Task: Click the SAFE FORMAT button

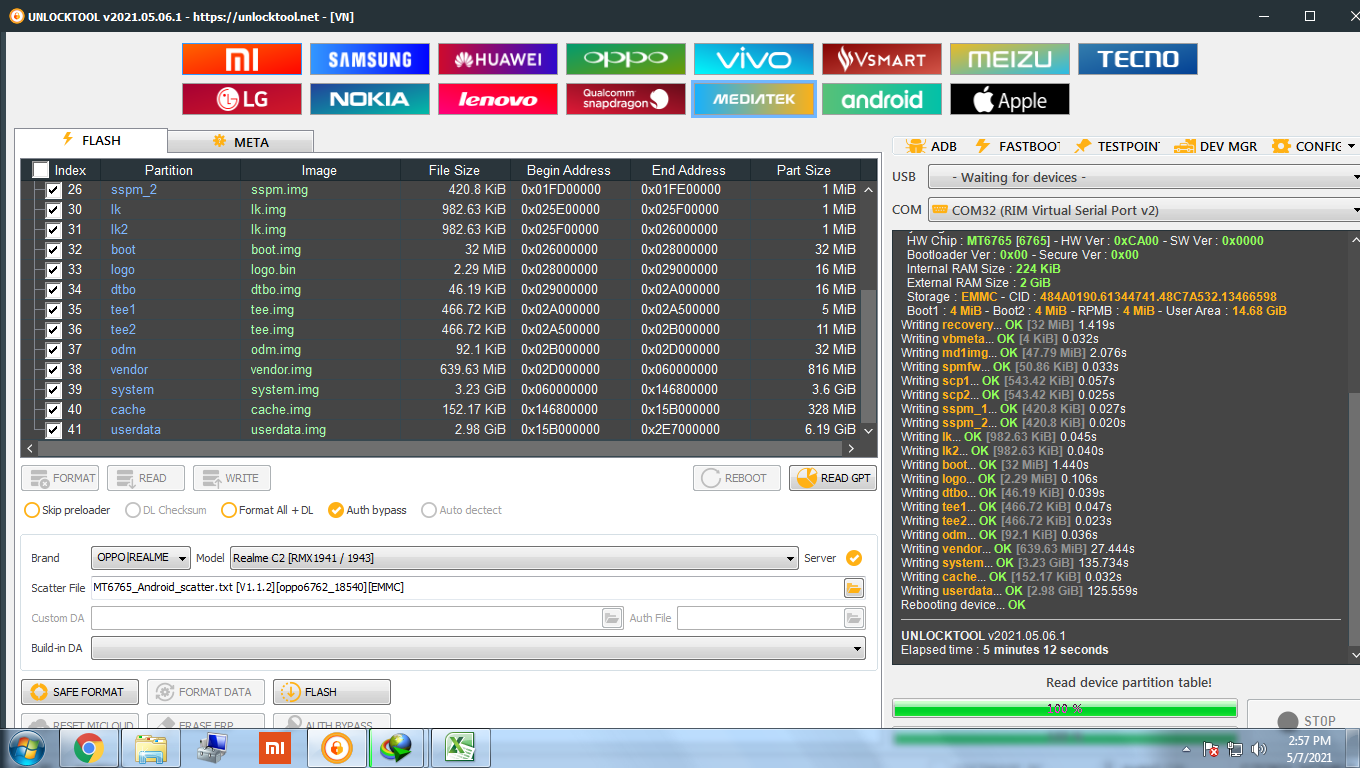Action: (x=78, y=692)
